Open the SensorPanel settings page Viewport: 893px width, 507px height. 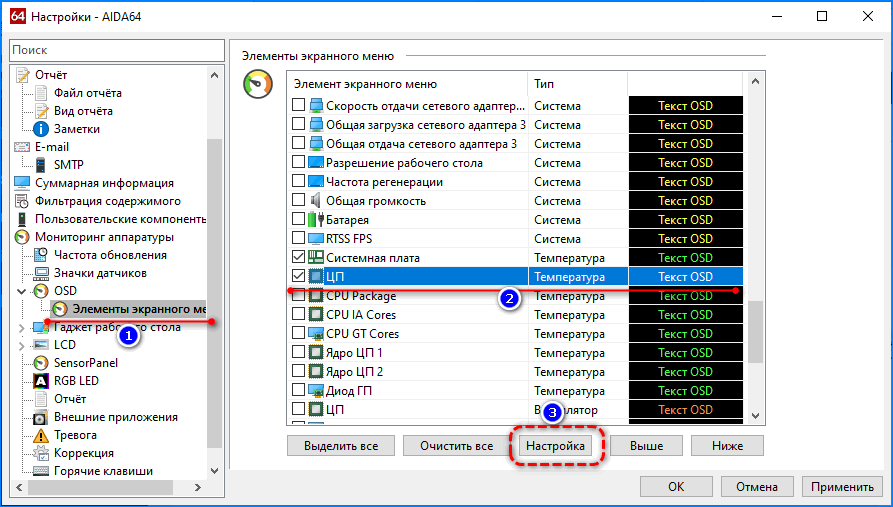[85, 363]
